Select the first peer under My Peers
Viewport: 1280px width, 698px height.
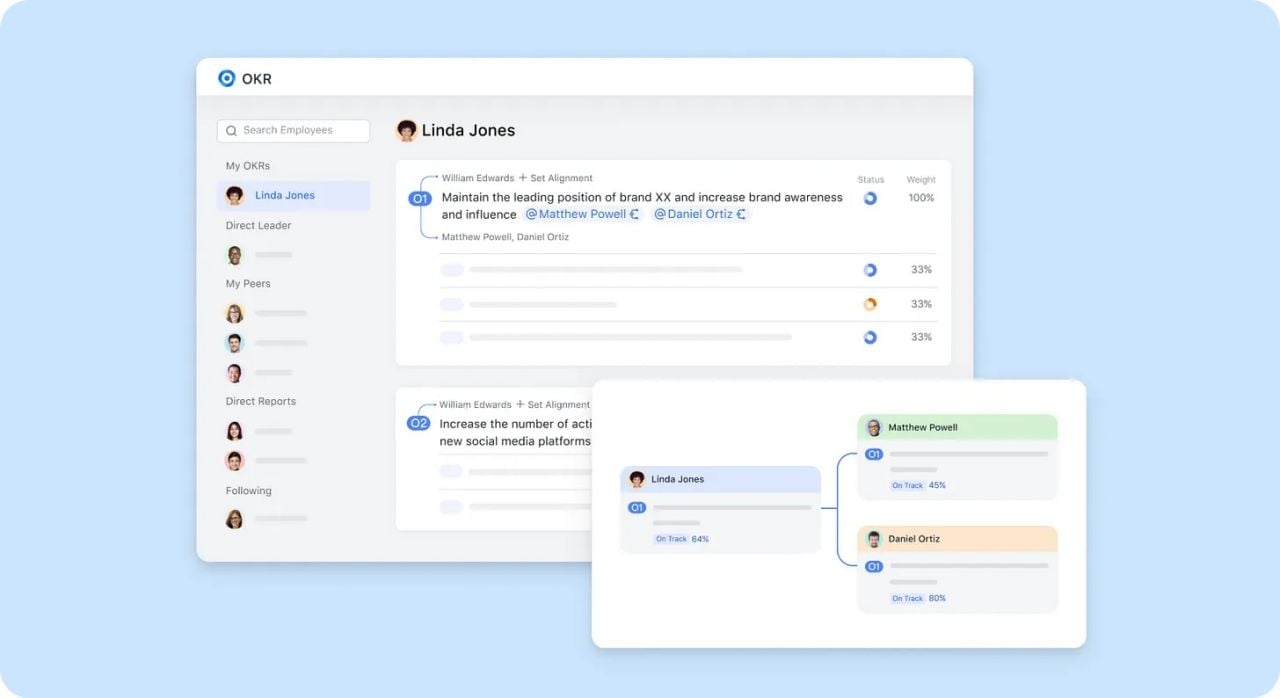235,313
